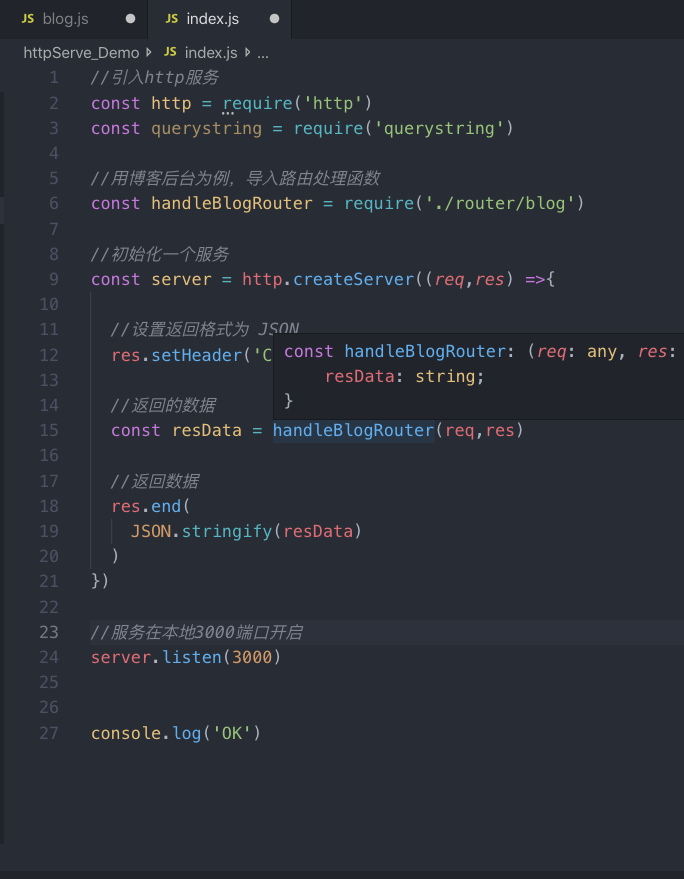Click line number 15 in gutter
Viewport: 684px width, 879px height.
(49, 430)
